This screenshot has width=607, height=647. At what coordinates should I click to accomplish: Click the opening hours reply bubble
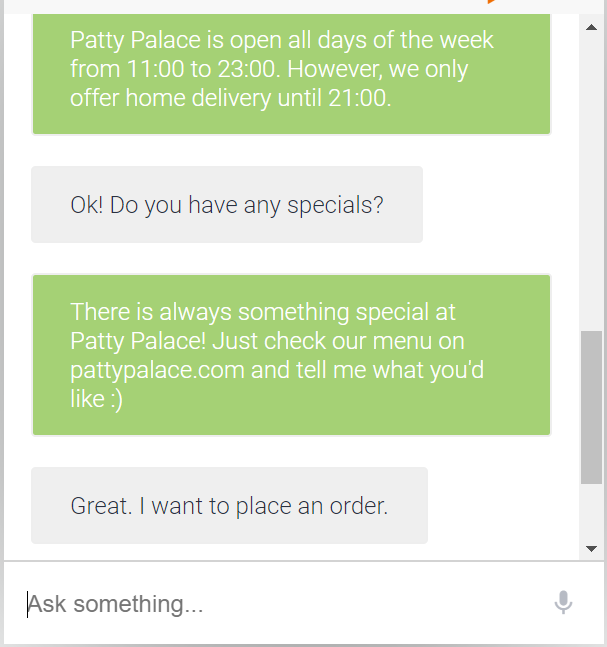[x=291, y=73]
